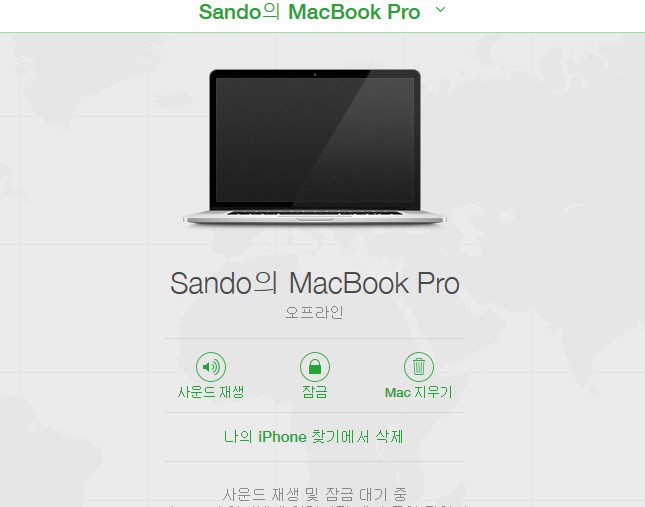This screenshot has width=645, height=507.
Task: Choose the Mac 지우기 label
Action: (x=419, y=392)
